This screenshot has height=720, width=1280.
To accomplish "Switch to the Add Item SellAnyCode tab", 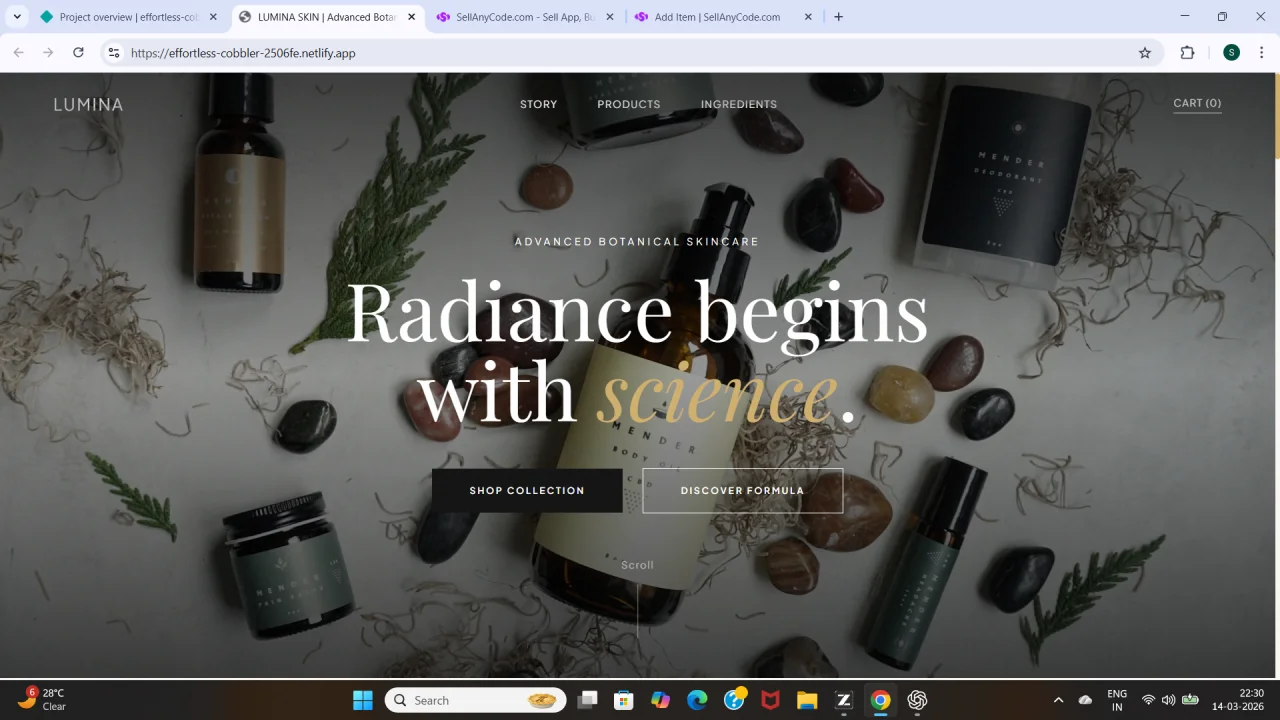I will (722, 17).
